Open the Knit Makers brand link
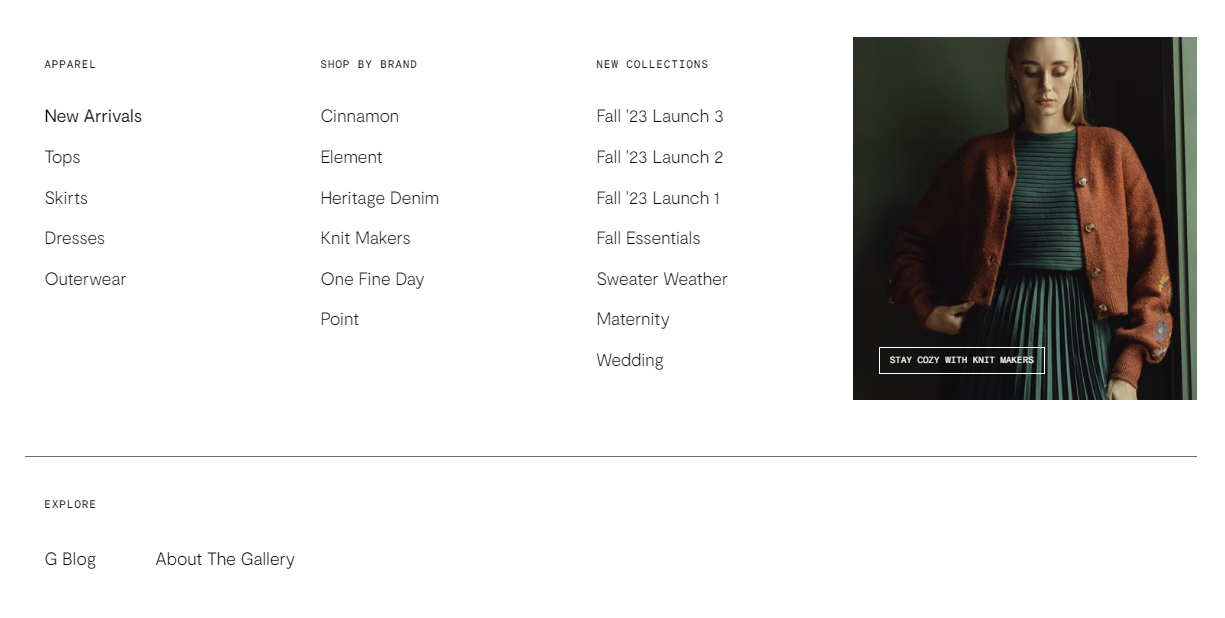Viewport: 1225px width, 618px height. click(x=365, y=238)
